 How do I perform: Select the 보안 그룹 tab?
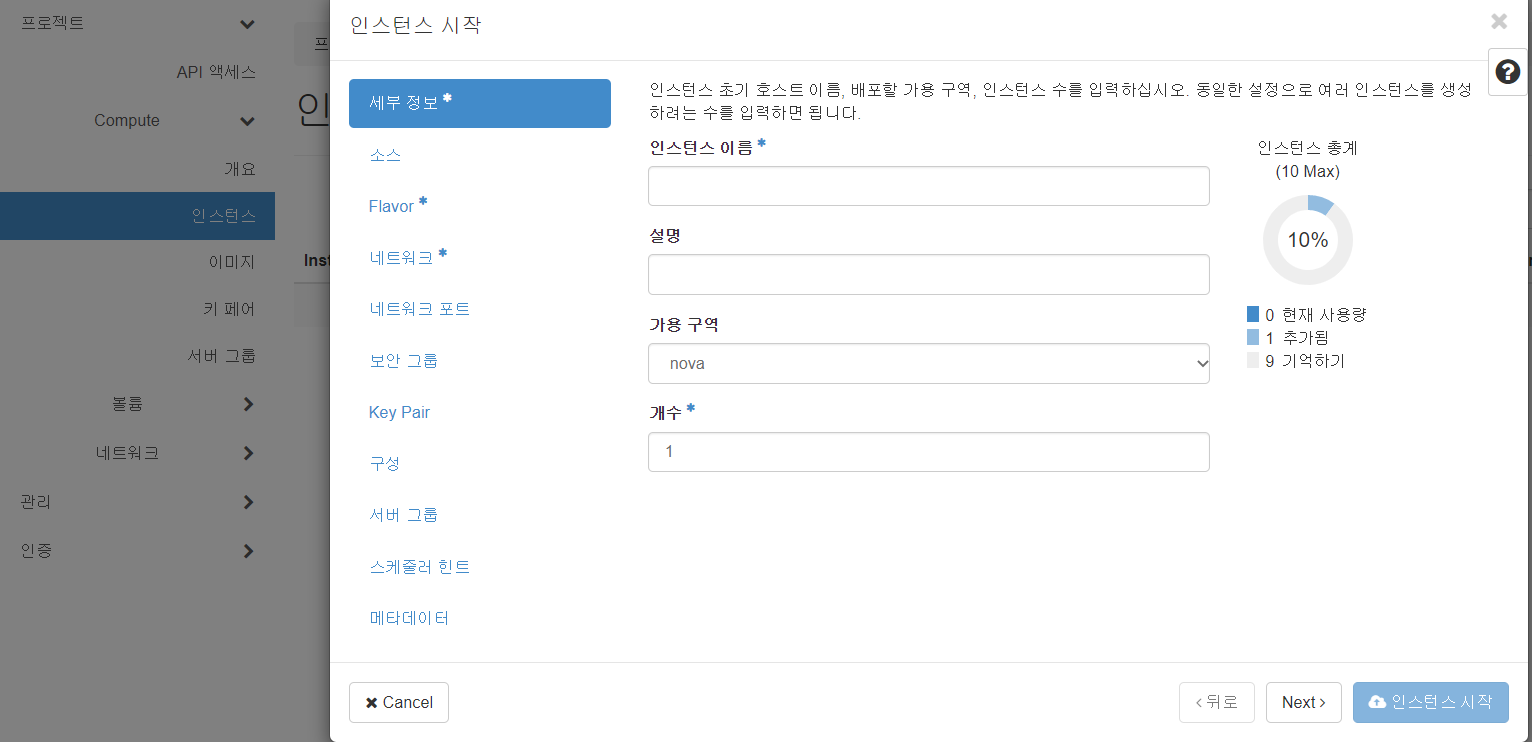click(403, 360)
